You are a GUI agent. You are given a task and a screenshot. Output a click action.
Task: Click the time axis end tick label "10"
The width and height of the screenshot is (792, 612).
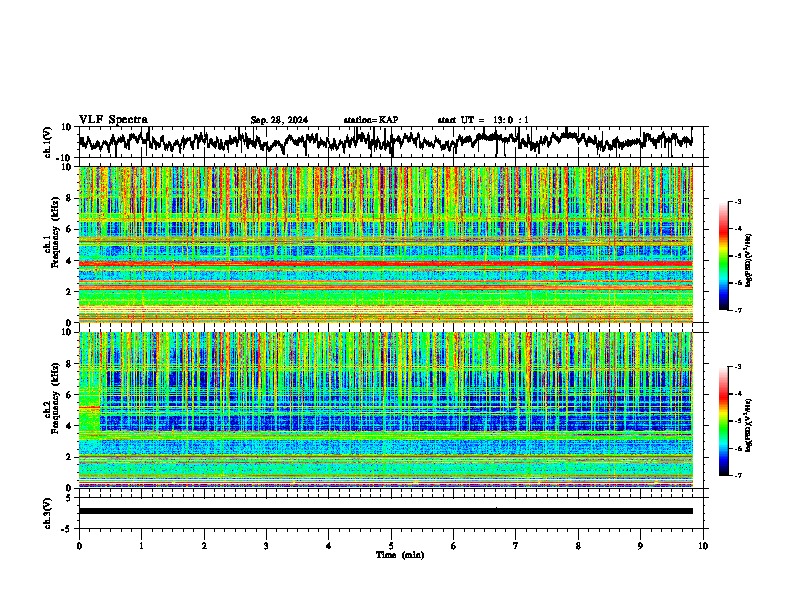point(703,546)
